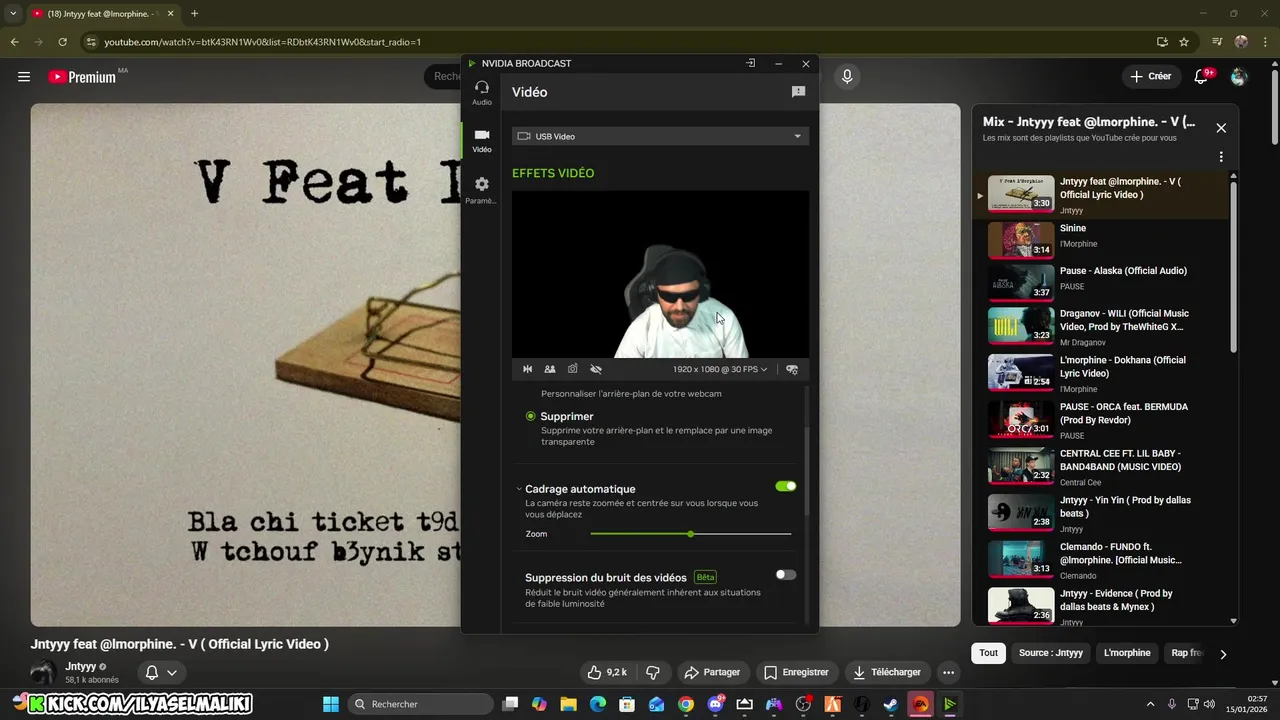Play PAUSE - ORCA feat. BERMUDA item
1280x720 pixels.
pyautogui.click(x=1100, y=420)
